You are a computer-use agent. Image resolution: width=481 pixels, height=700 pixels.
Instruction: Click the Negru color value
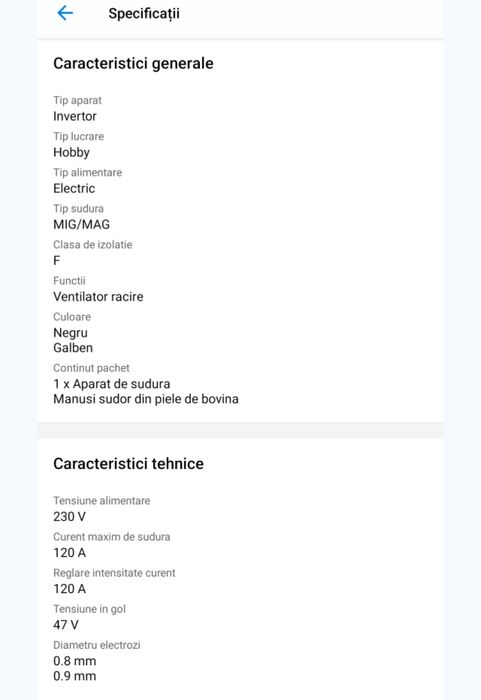coord(70,333)
